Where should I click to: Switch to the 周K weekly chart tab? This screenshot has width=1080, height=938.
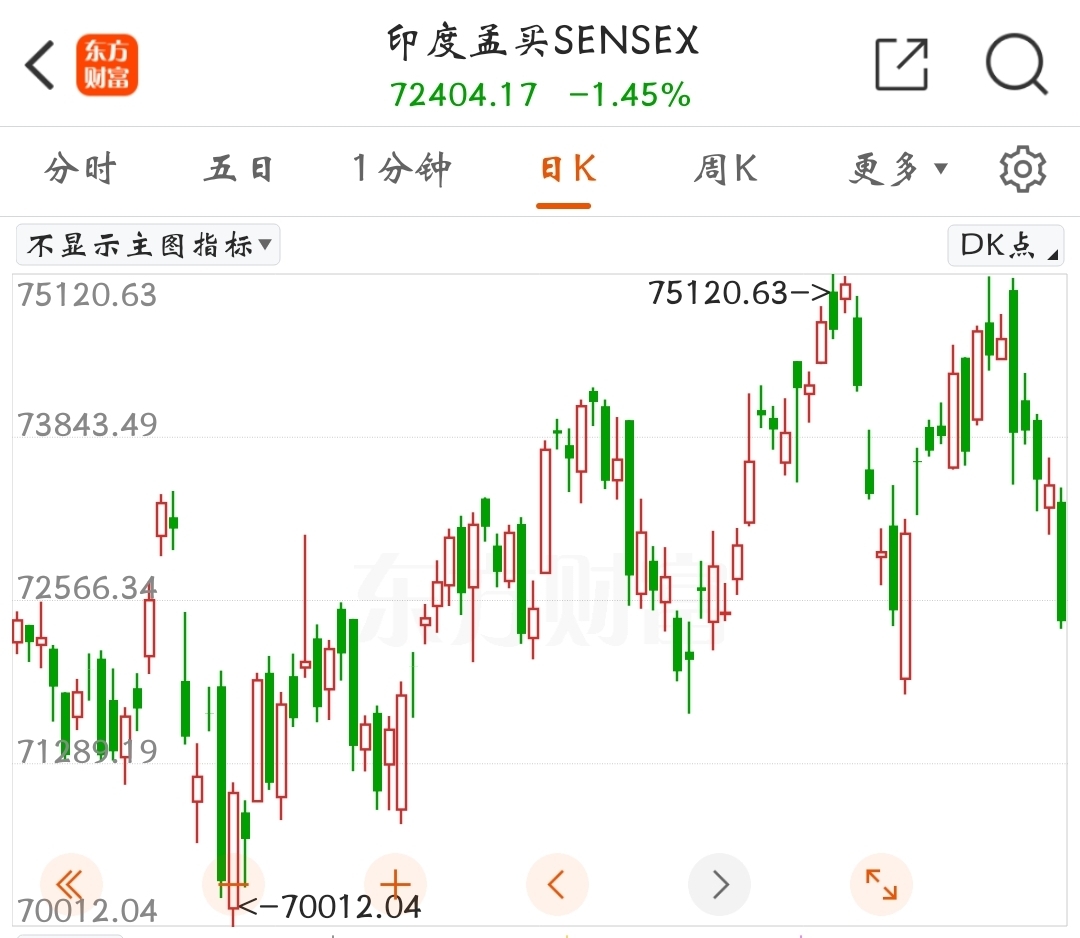(723, 169)
